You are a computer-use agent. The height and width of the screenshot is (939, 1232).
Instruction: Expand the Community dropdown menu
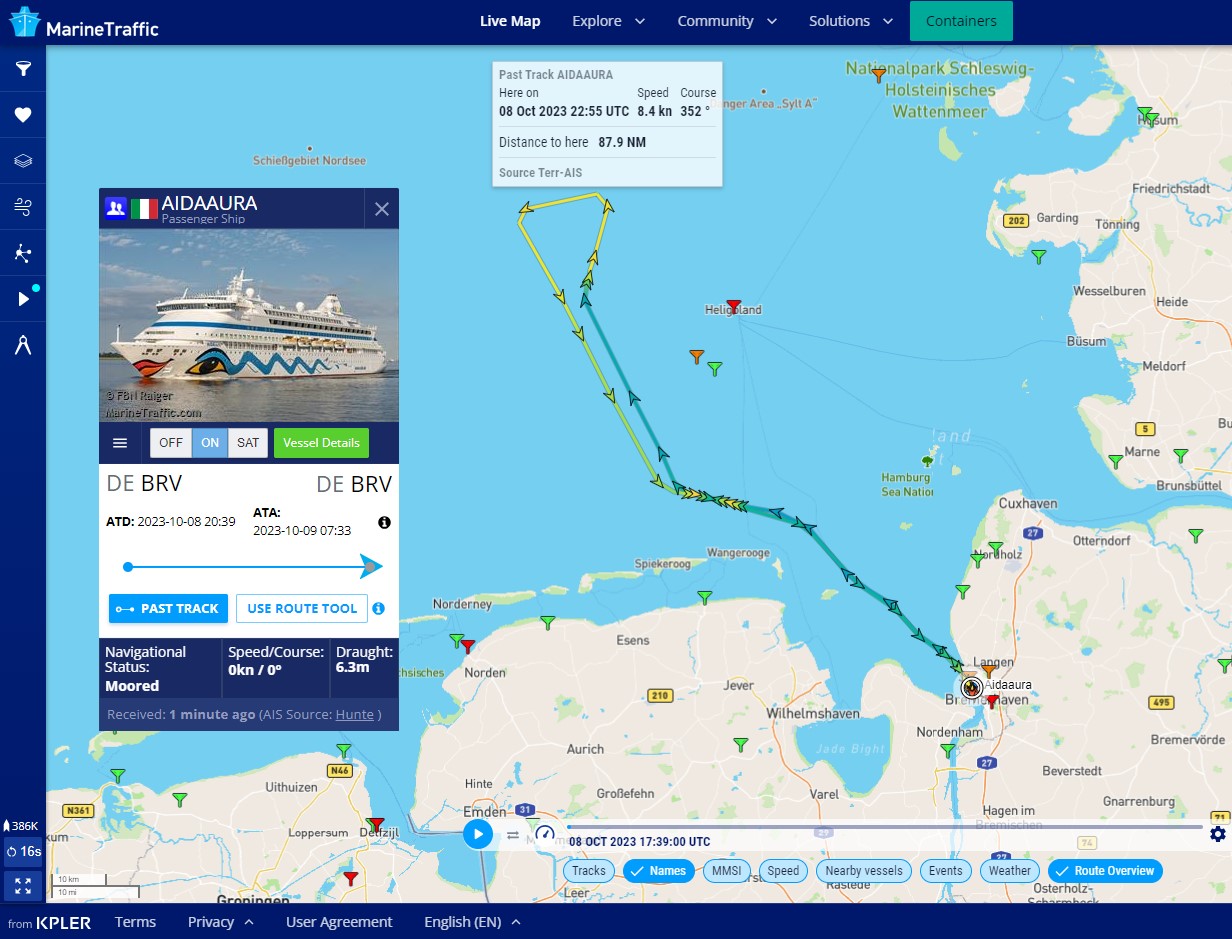pyautogui.click(x=727, y=21)
